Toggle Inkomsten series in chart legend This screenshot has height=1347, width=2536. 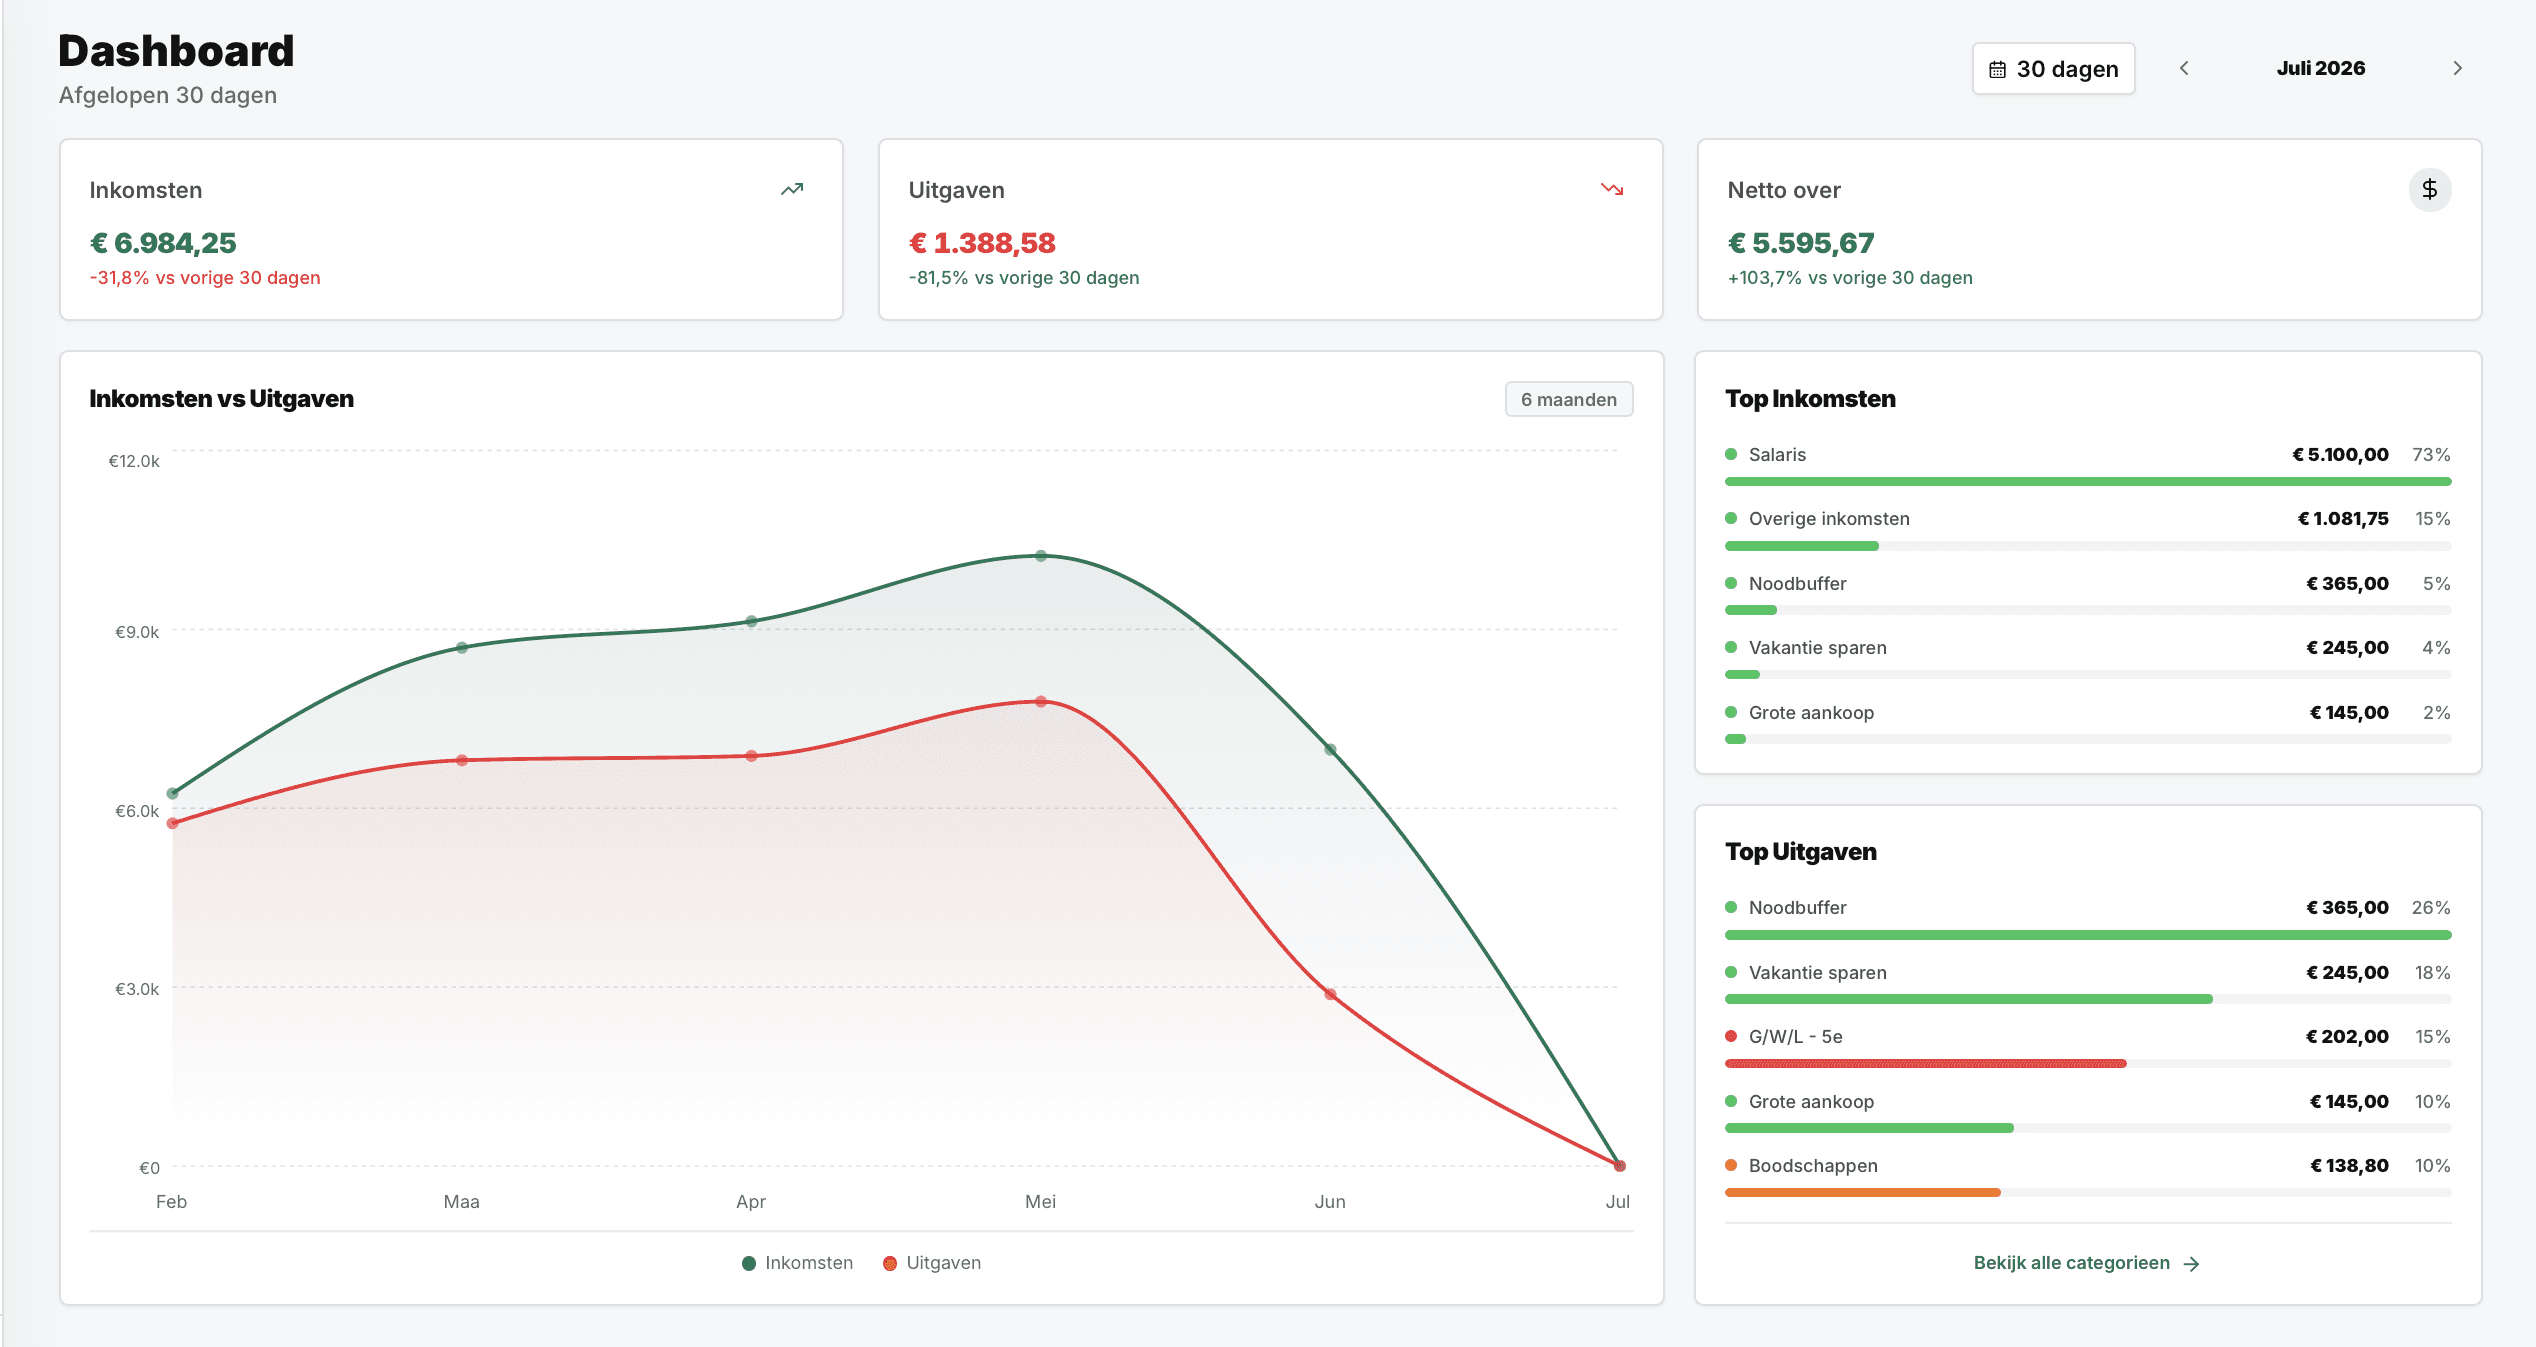pyautogui.click(x=797, y=1263)
